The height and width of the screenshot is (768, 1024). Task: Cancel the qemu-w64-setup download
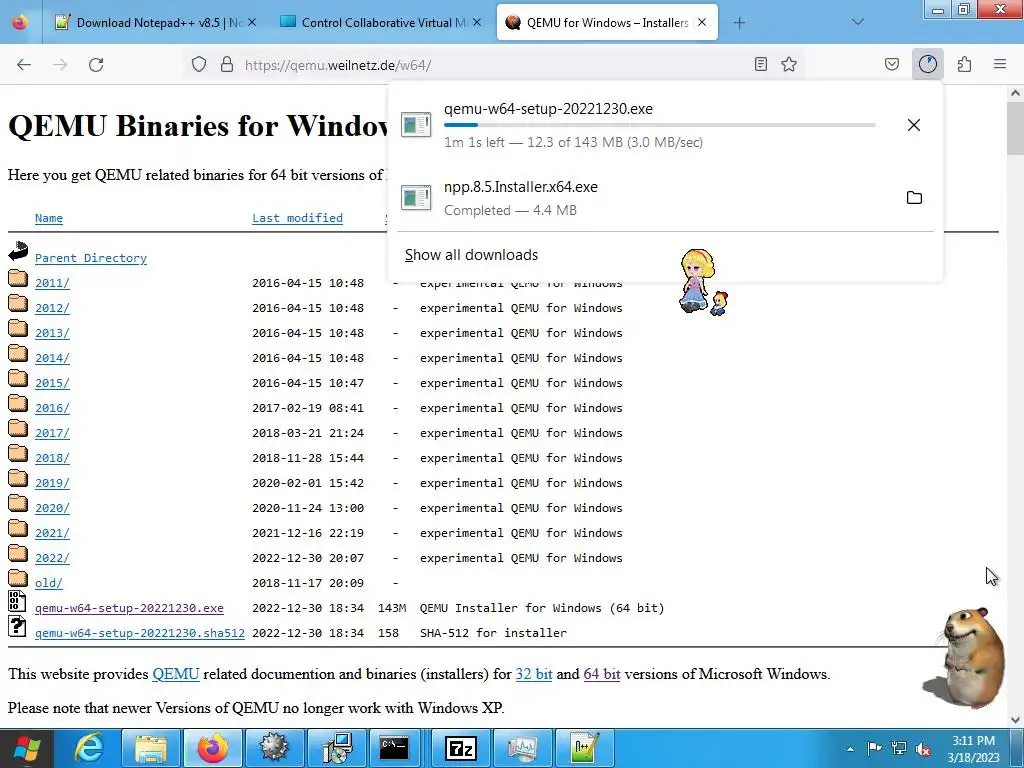[914, 125]
